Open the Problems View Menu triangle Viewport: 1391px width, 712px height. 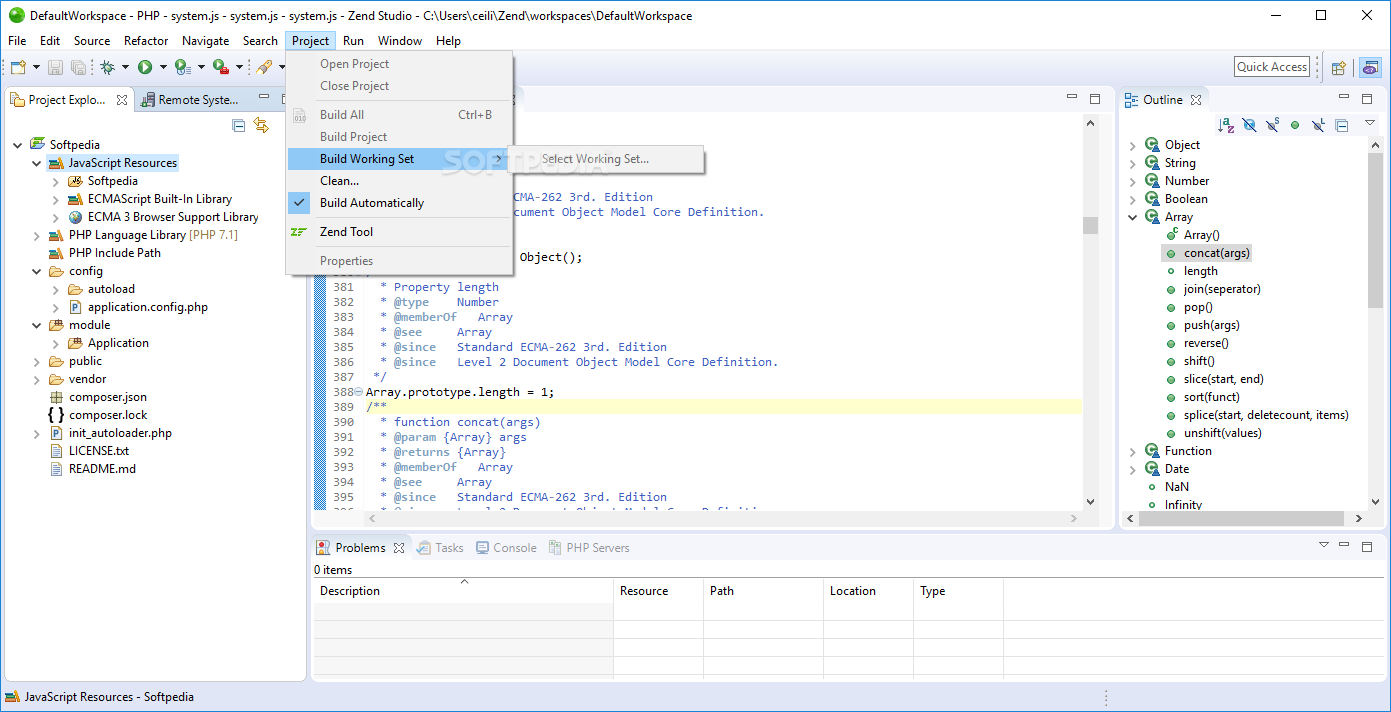(1323, 545)
